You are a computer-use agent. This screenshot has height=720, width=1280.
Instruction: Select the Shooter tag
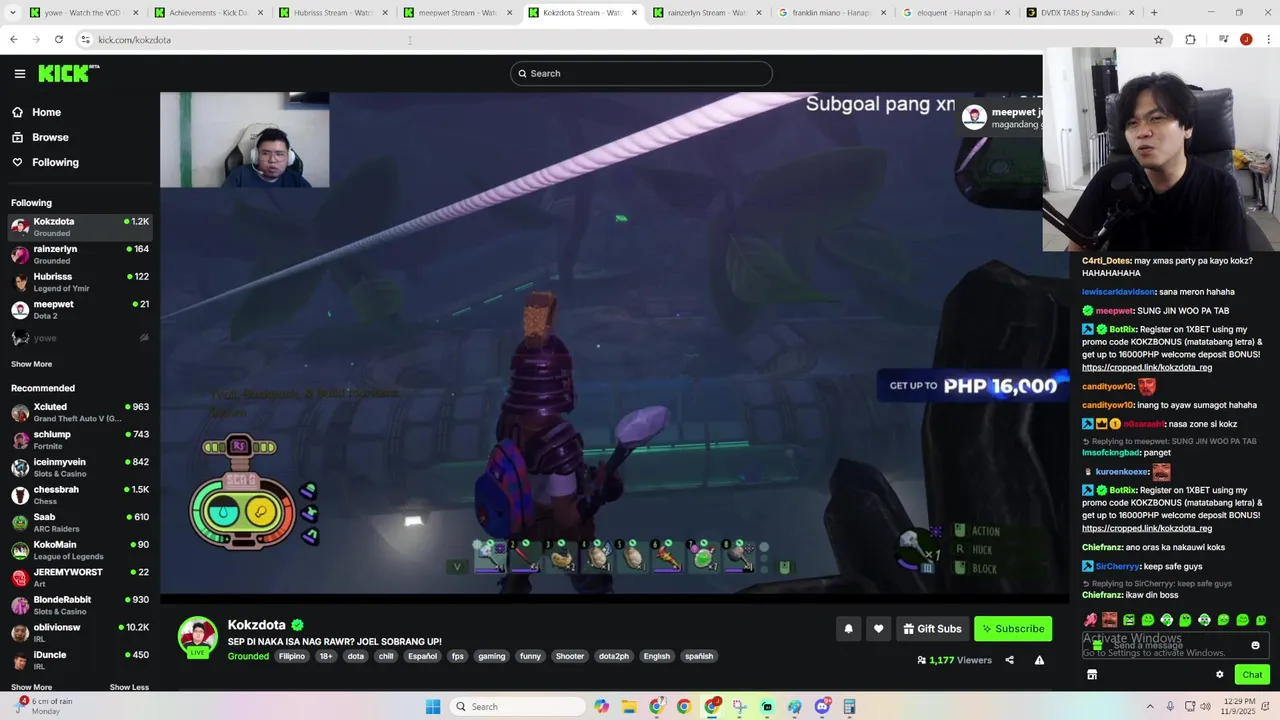point(570,656)
